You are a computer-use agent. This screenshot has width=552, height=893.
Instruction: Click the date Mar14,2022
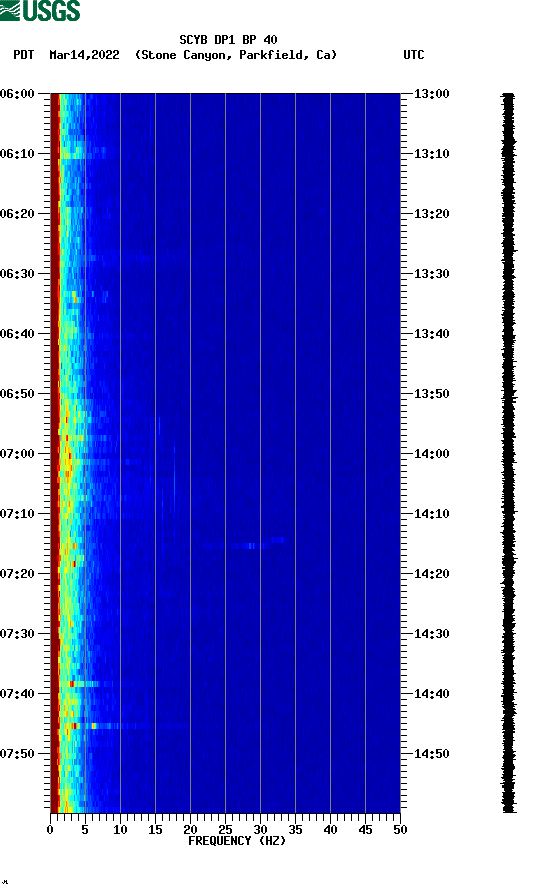pos(84,55)
